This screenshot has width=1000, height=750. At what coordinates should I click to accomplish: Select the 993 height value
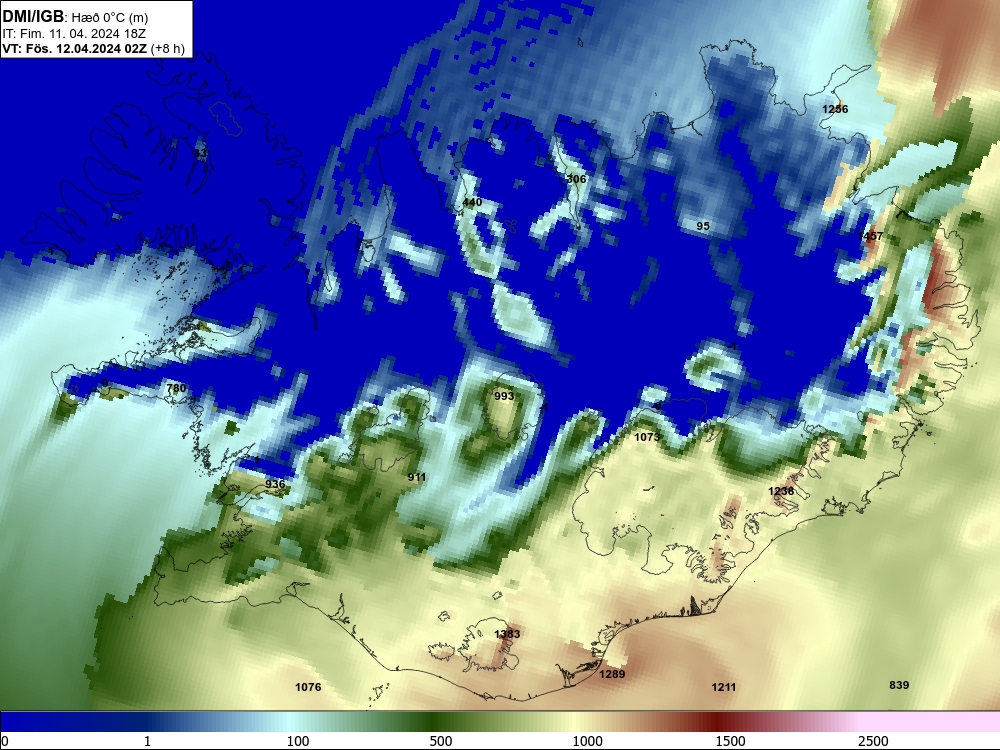[x=504, y=396]
